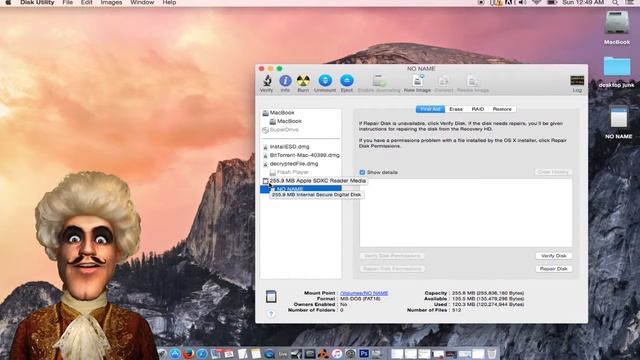This screenshot has height=360, width=640.
Task: Open the Window menu
Action: coord(142,3)
